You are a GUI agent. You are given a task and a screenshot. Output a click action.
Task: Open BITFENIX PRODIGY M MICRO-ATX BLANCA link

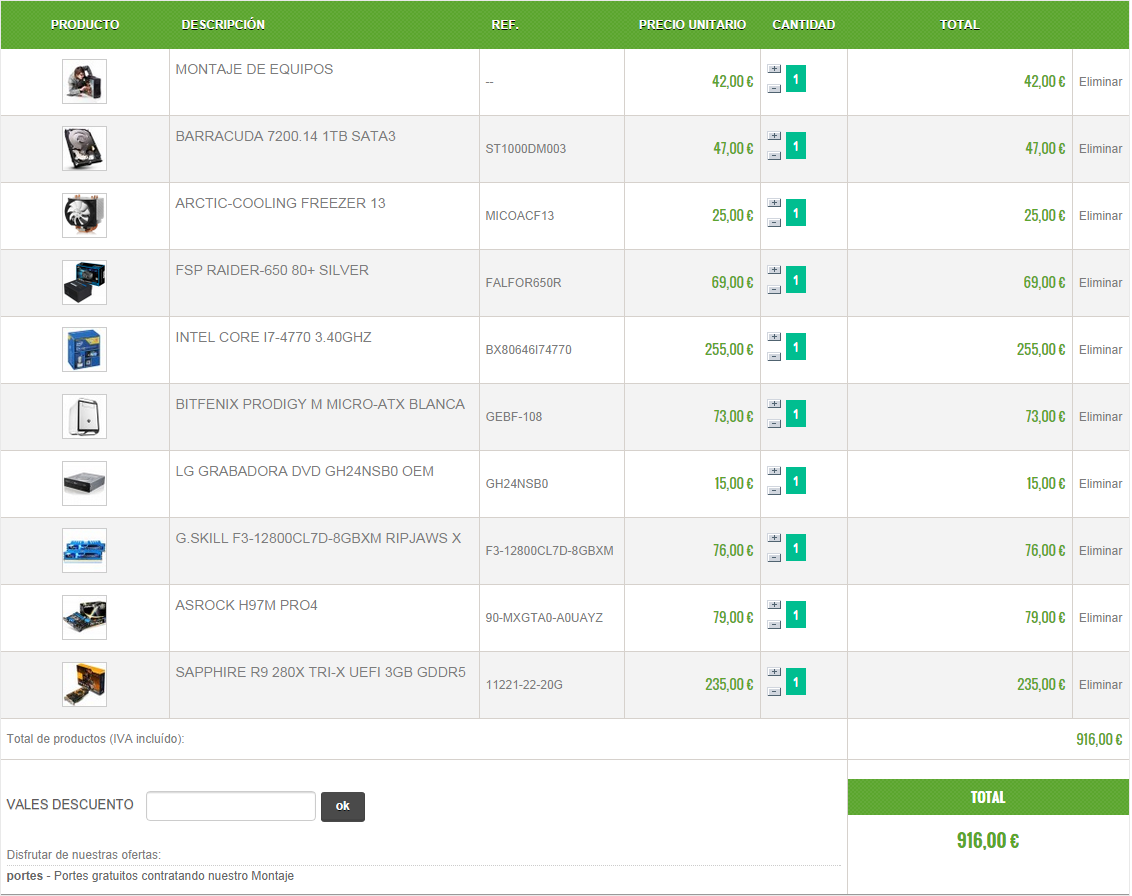pyautogui.click(x=320, y=404)
